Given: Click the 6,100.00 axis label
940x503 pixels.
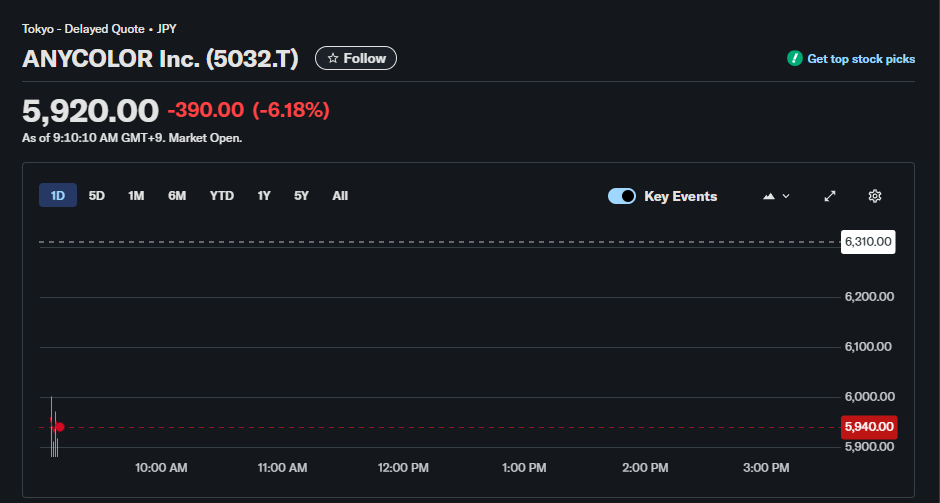Looking at the screenshot, I should point(868,347).
